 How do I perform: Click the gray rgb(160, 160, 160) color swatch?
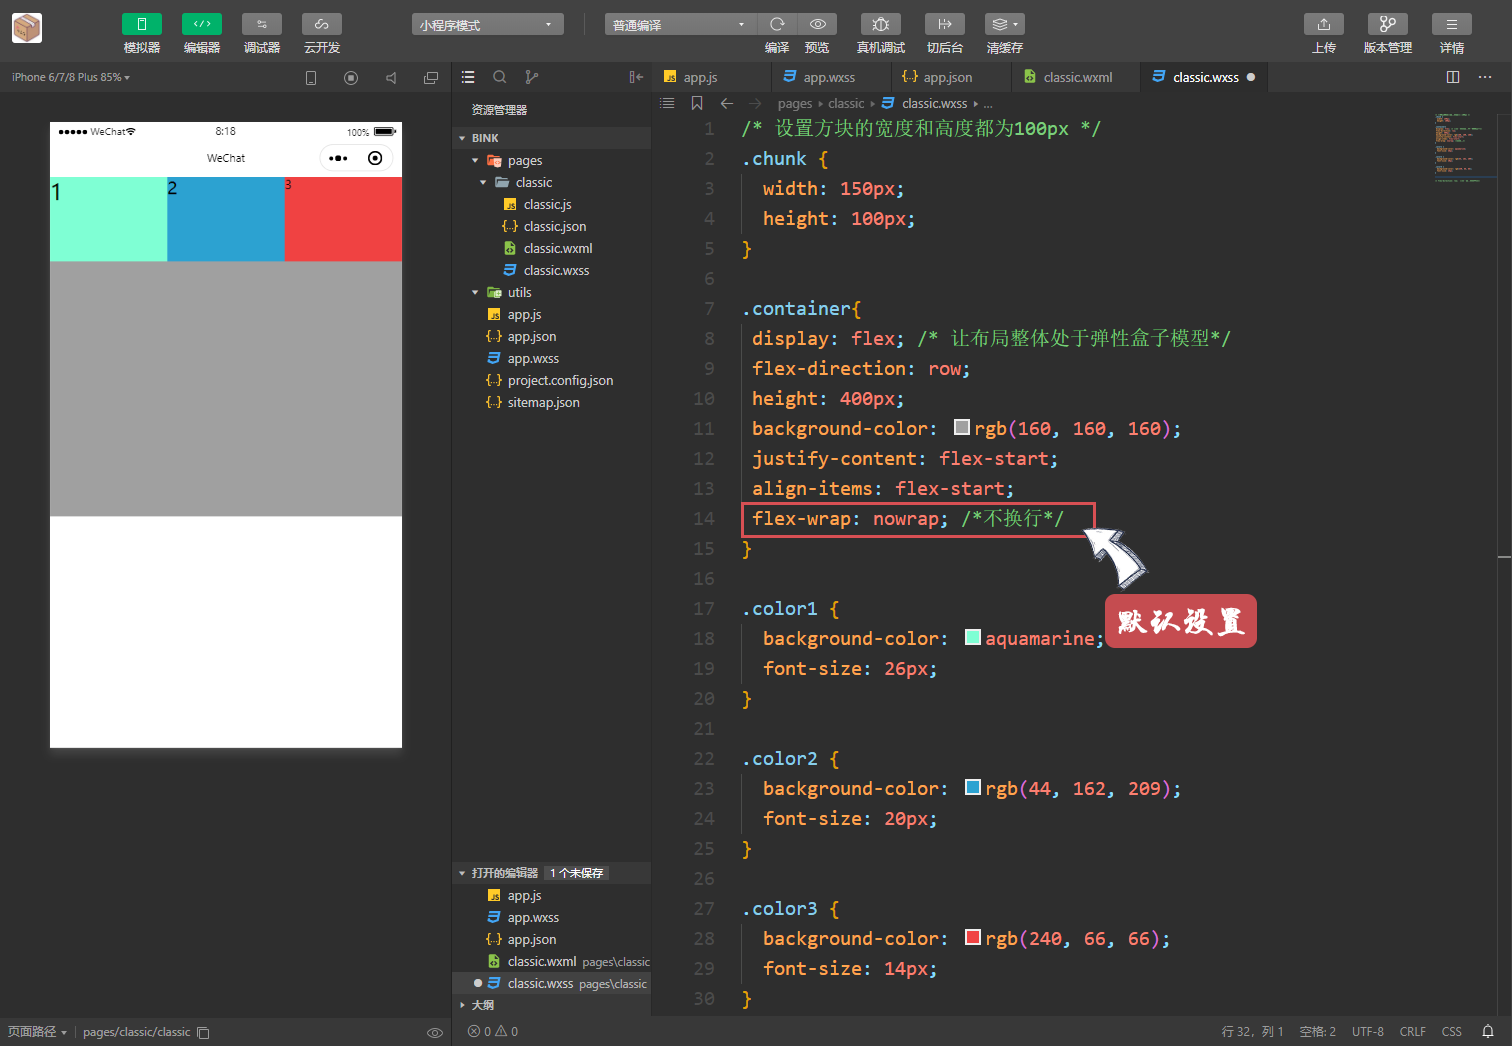click(x=962, y=427)
